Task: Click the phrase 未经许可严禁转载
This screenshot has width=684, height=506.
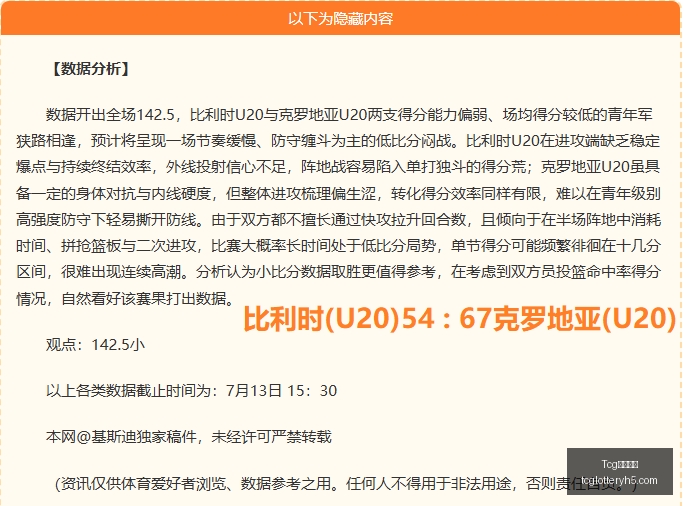Action: 272,436
